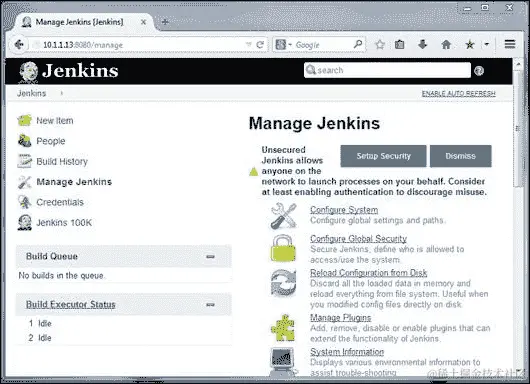Screen dimensions: 530x384
Task: Open the downloads arrow icon
Action: coord(423,44)
